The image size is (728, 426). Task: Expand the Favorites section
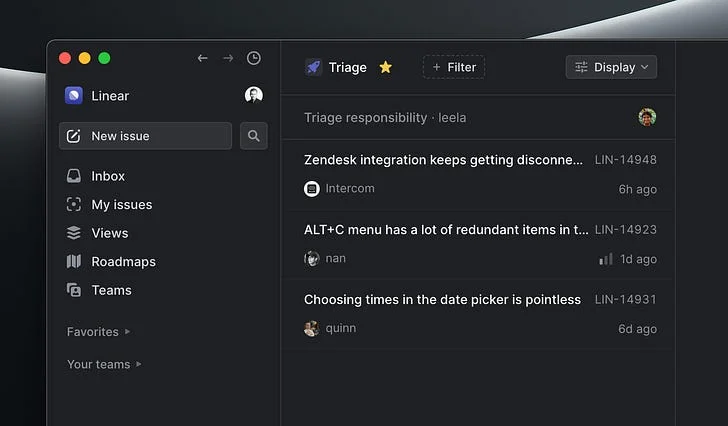tap(98, 332)
